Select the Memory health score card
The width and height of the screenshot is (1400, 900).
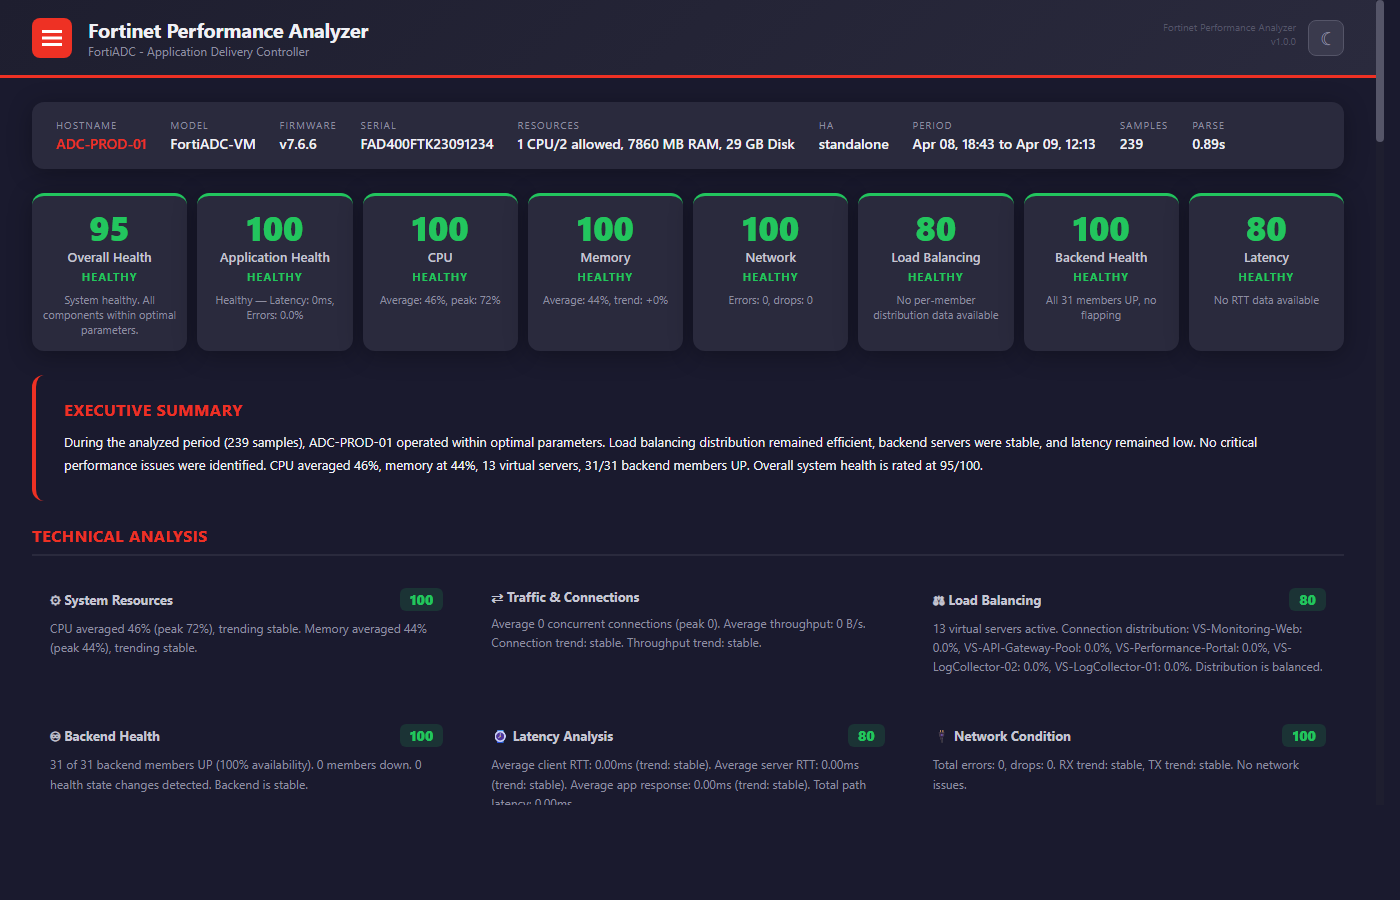(605, 271)
